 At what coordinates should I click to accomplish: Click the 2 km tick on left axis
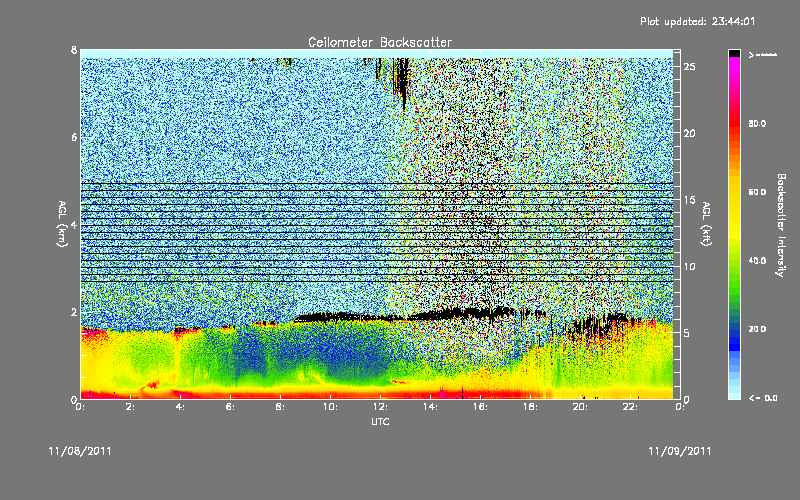click(74, 312)
